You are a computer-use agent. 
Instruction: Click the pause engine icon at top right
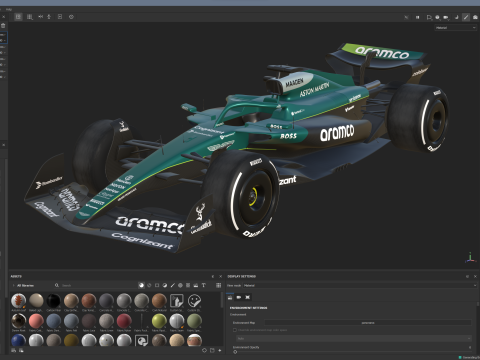(417, 17)
